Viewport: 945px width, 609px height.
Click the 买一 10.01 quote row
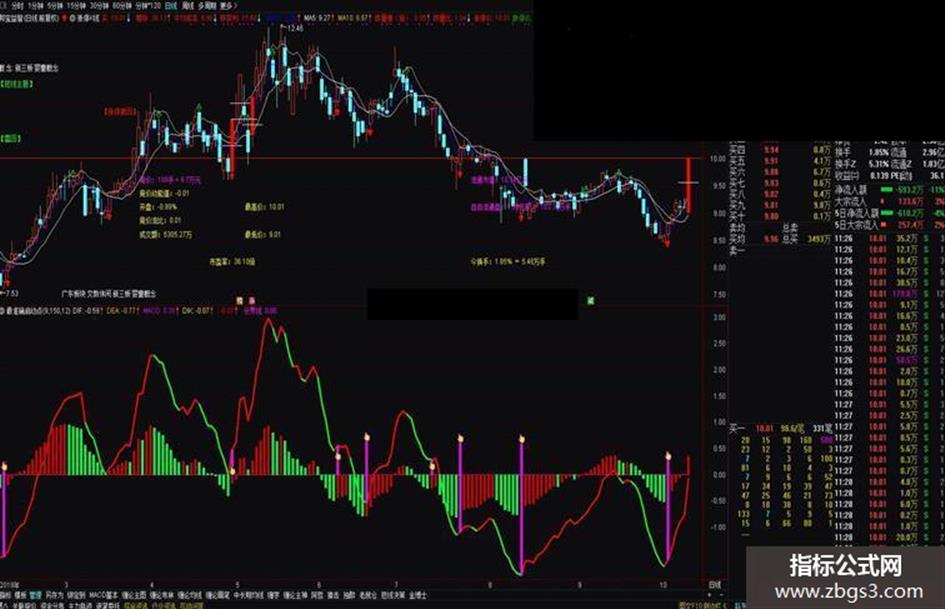780,428
